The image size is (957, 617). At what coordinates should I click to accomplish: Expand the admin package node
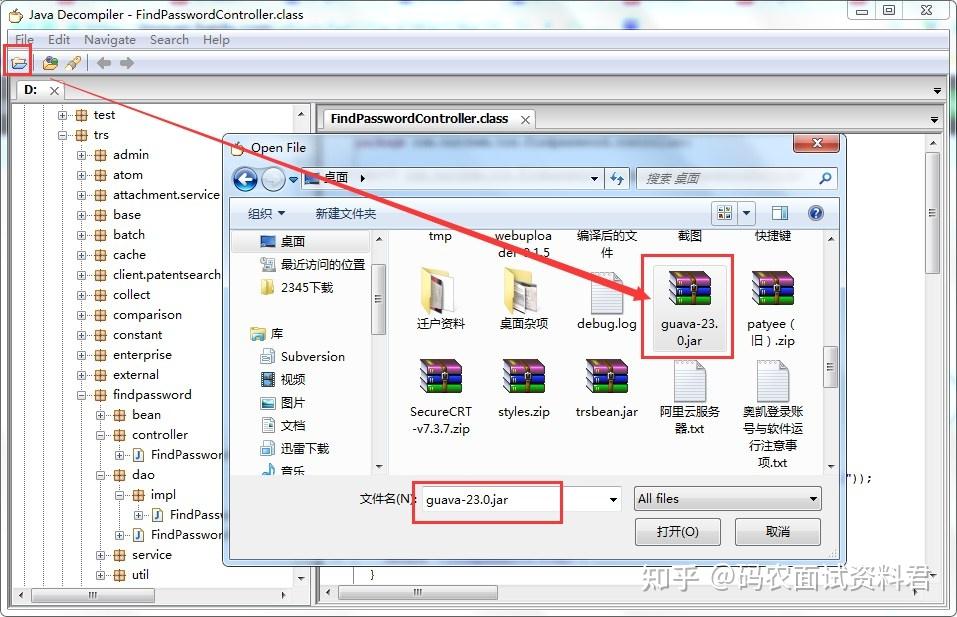click(x=81, y=155)
